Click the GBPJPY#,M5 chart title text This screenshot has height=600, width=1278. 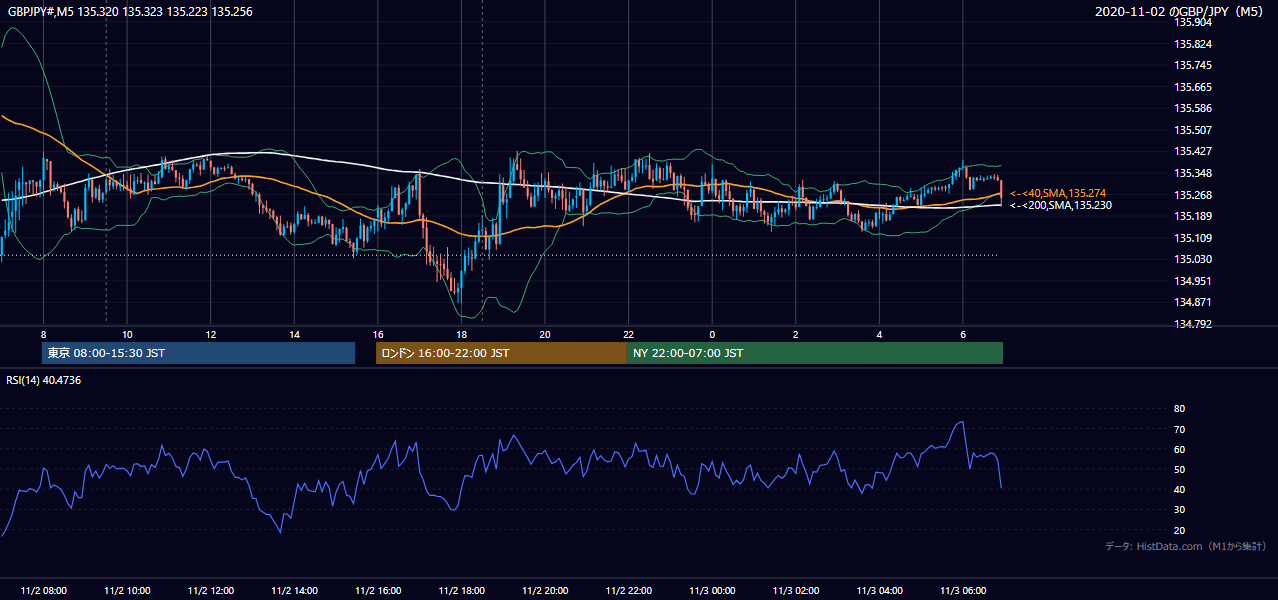(130, 12)
